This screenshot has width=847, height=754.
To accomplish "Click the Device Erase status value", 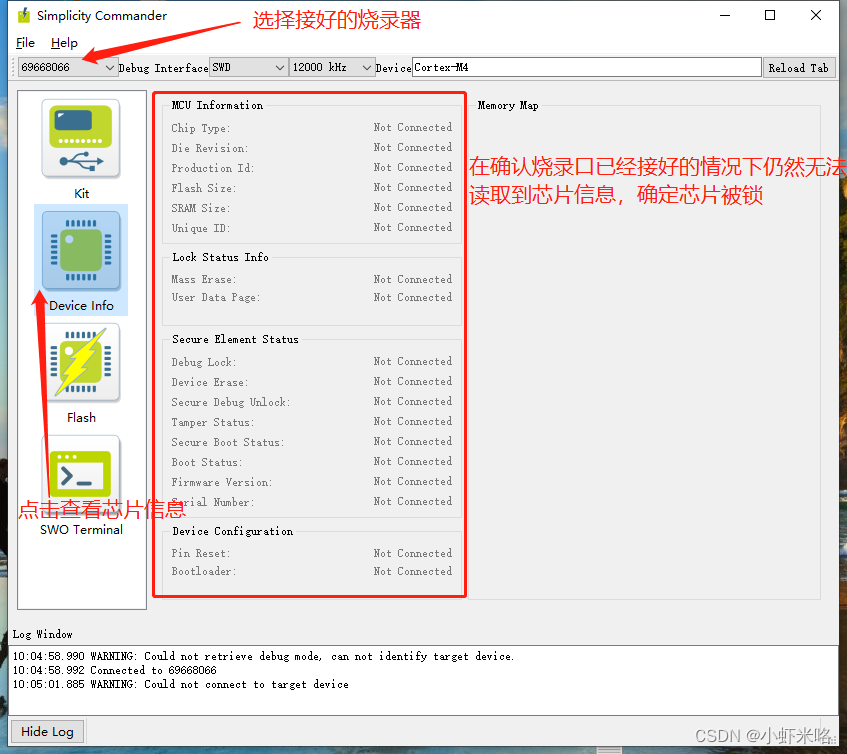I will pyautogui.click(x=413, y=381).
